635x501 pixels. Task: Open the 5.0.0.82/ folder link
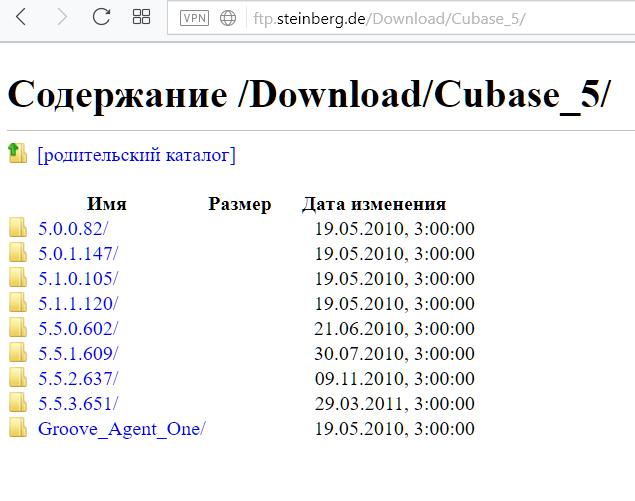click(x=73, y=229)
